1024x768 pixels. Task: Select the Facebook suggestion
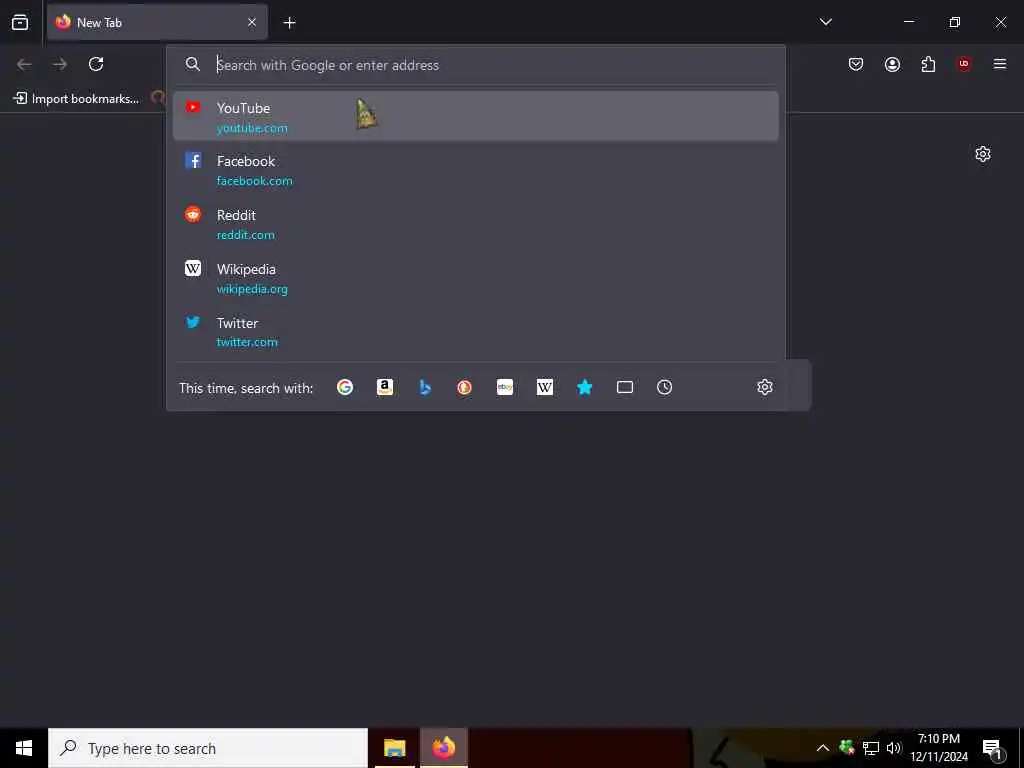[475, 170]
